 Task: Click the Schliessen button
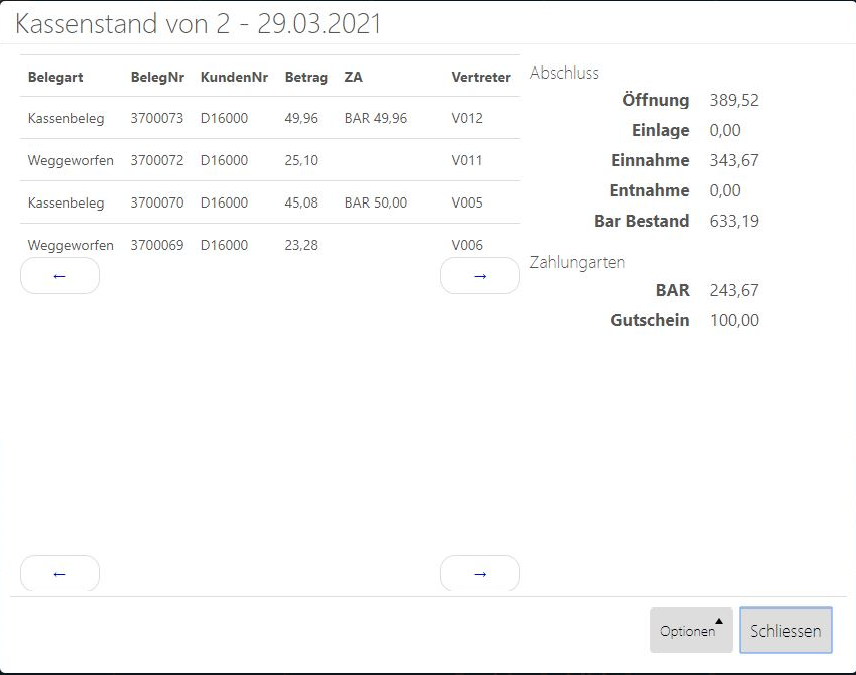click(x=786, y=631)
